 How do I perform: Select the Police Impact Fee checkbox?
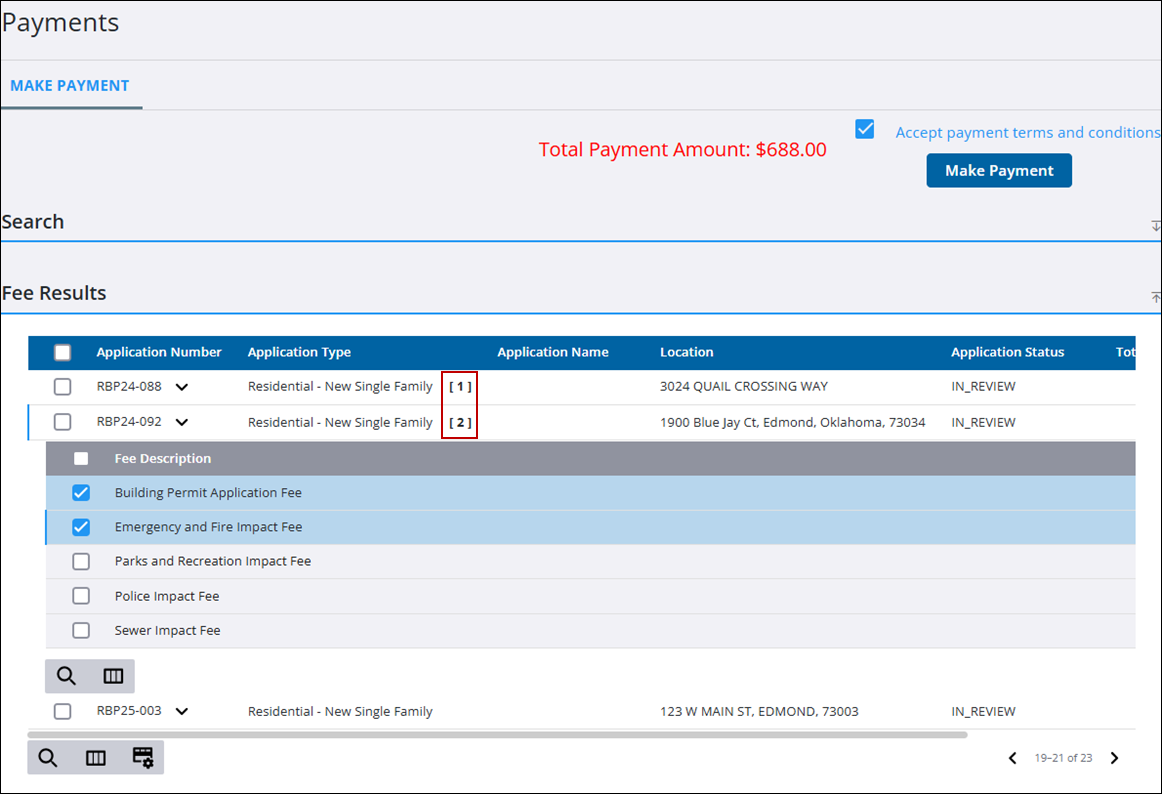tap(81, 596)
